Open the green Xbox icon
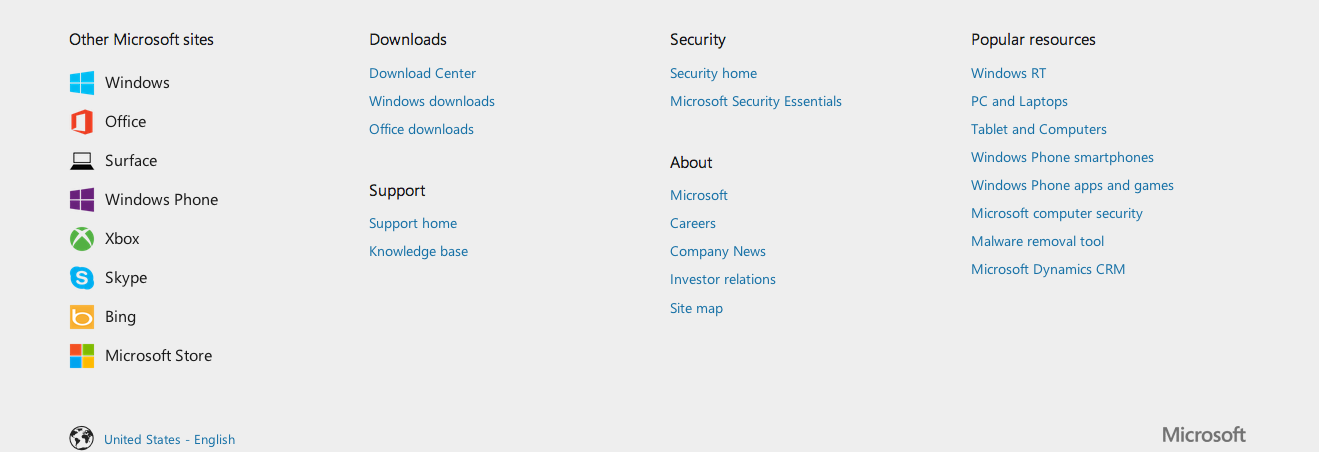The image size is (1319, 452). tap(82, 239)
